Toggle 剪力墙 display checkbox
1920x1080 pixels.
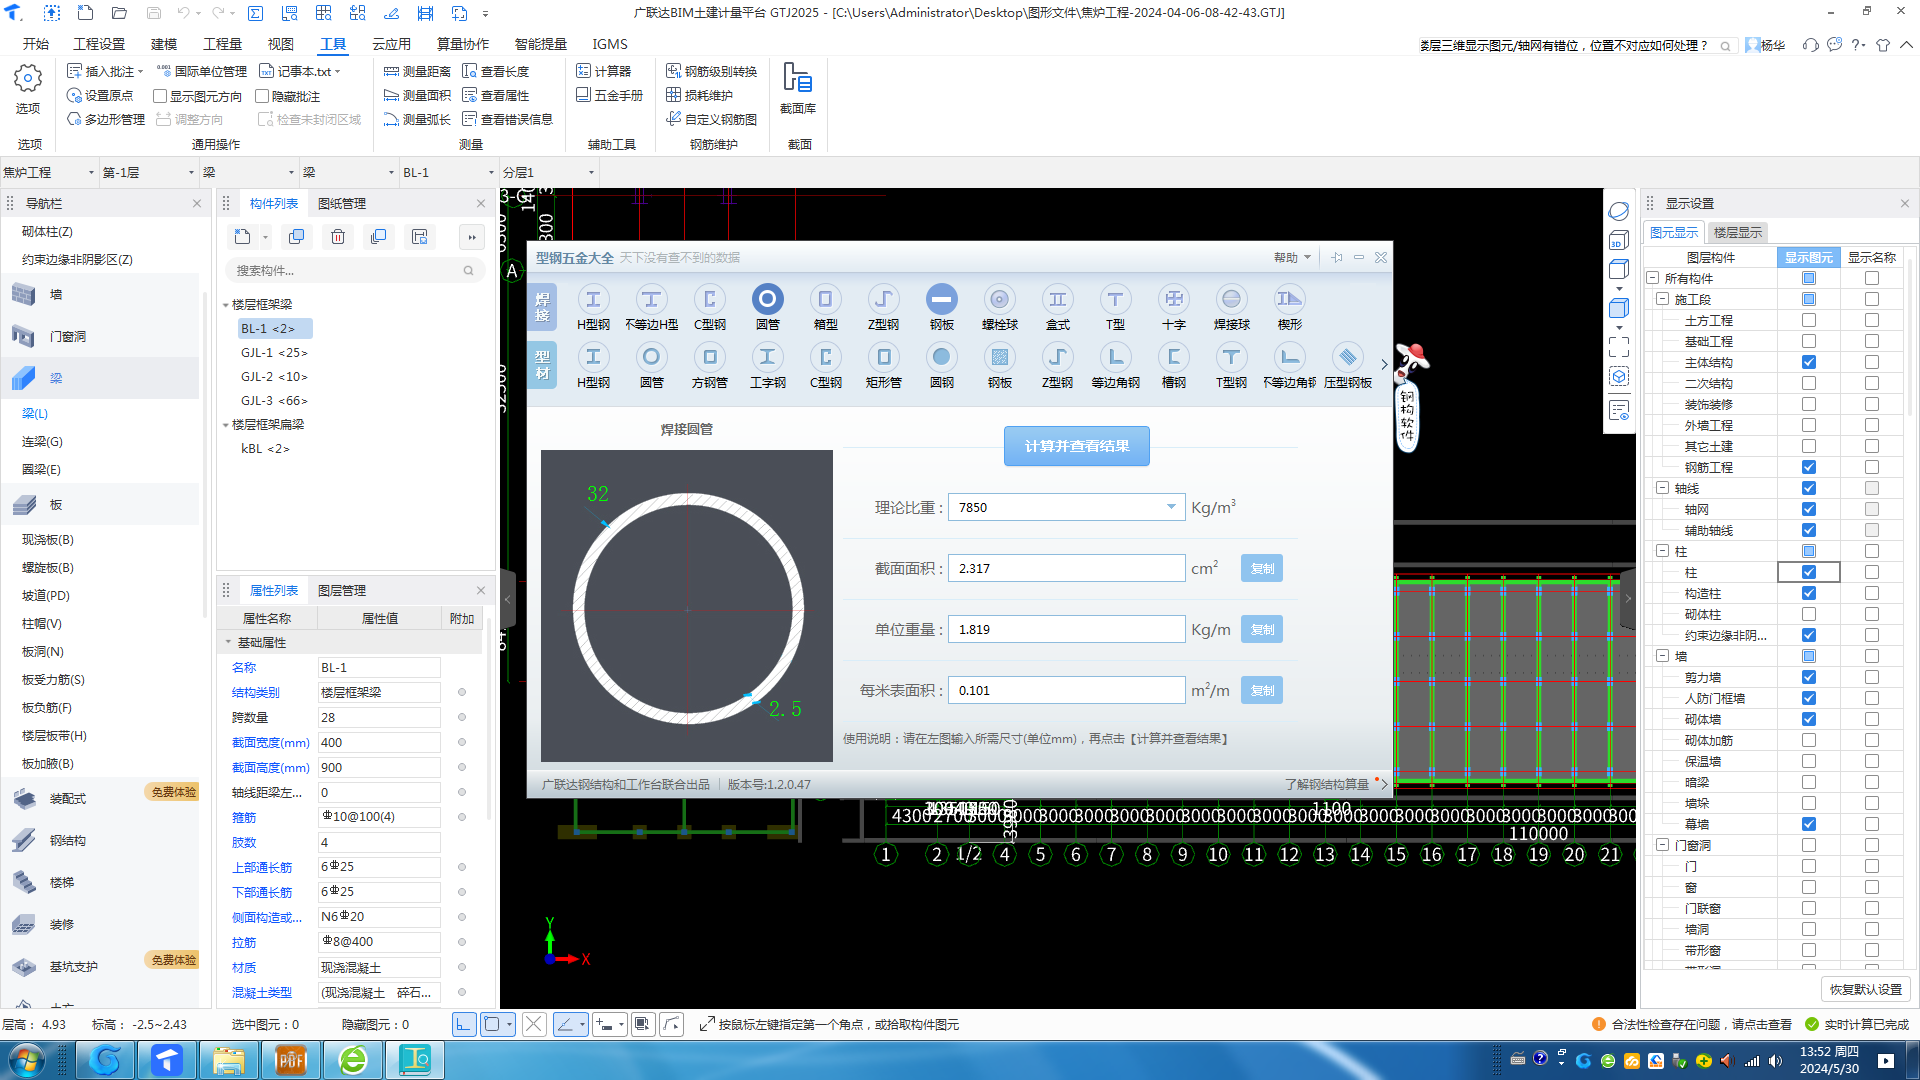[1808, 677]
